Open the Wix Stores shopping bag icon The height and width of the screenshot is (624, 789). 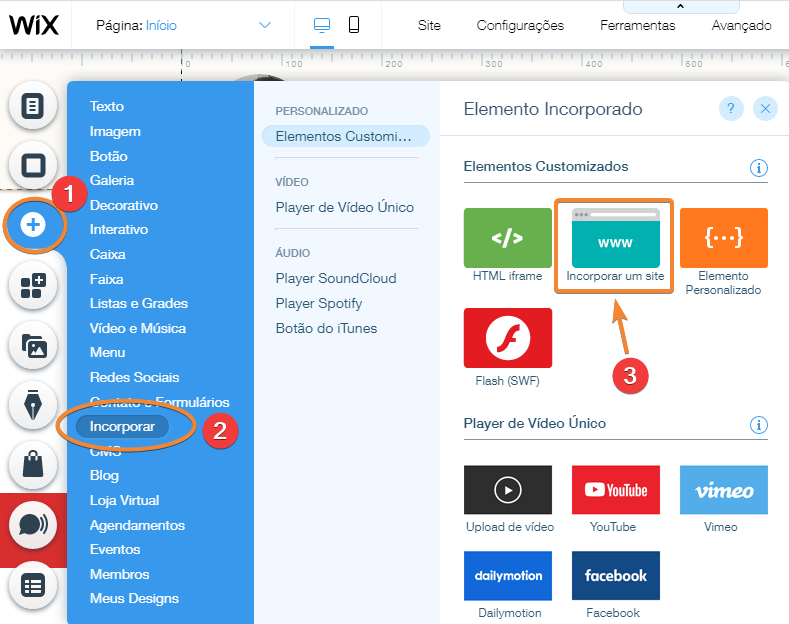33,464
